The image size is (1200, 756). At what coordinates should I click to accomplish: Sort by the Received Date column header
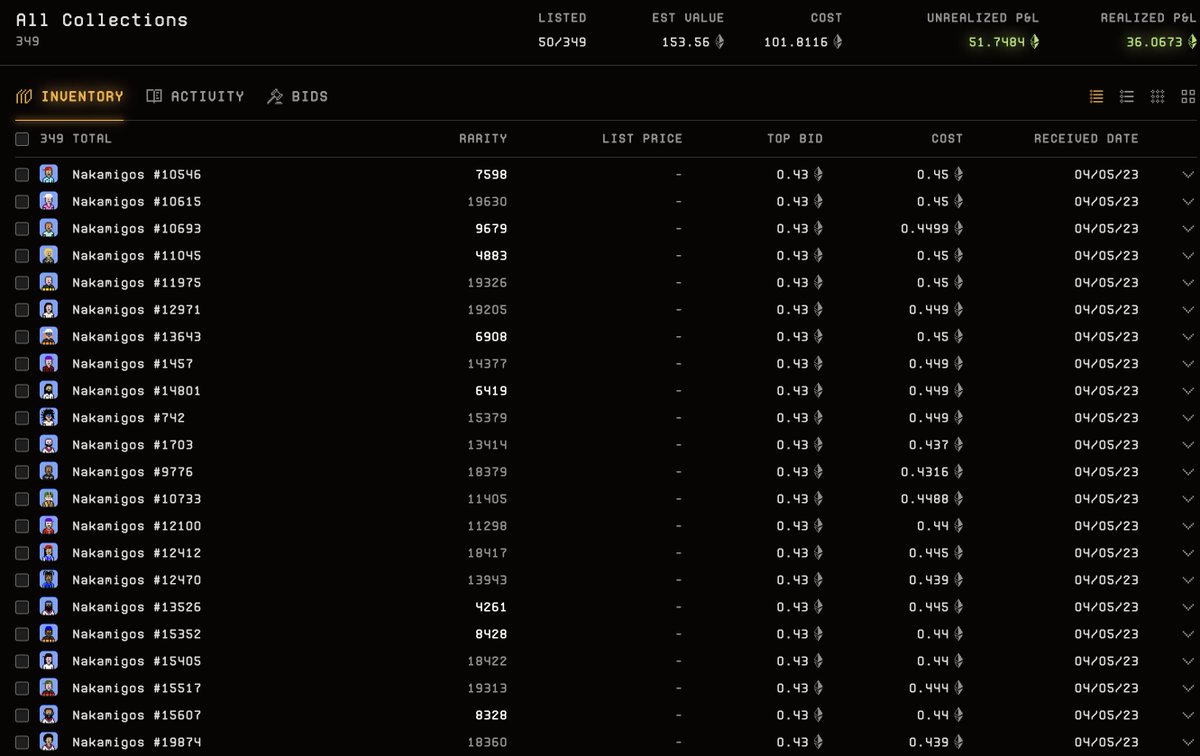tap(1086, 139)
